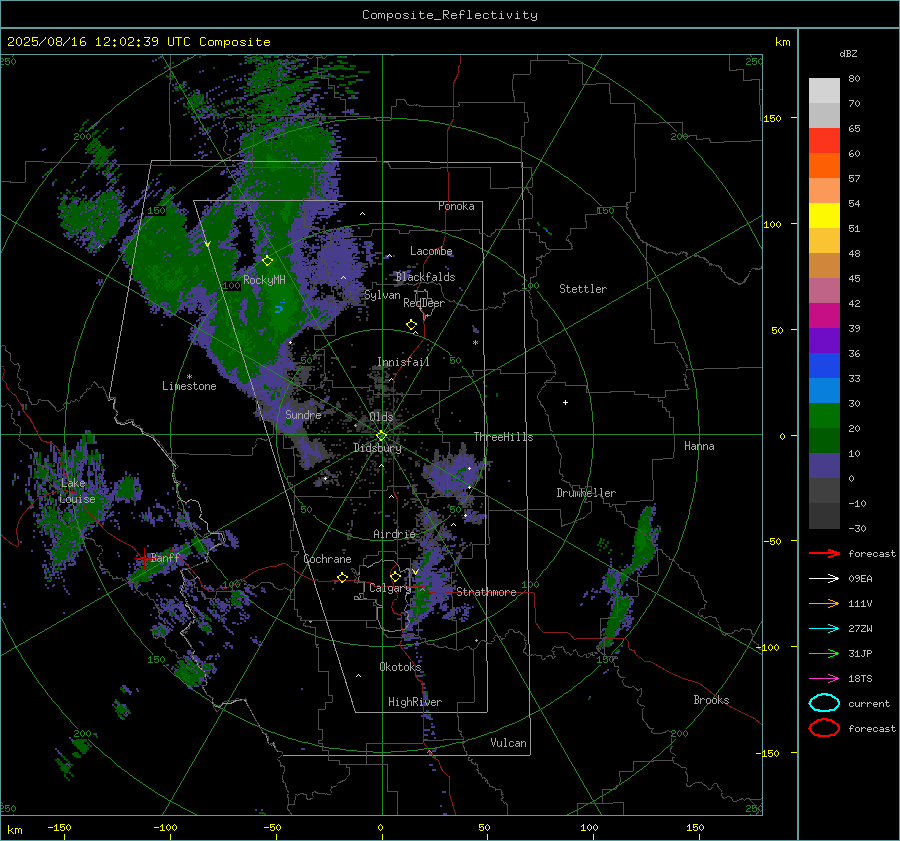Image resolution: width=900 pixels, height=841 pixels.
Task: Click the 18TS legend text
Action: 860,679
